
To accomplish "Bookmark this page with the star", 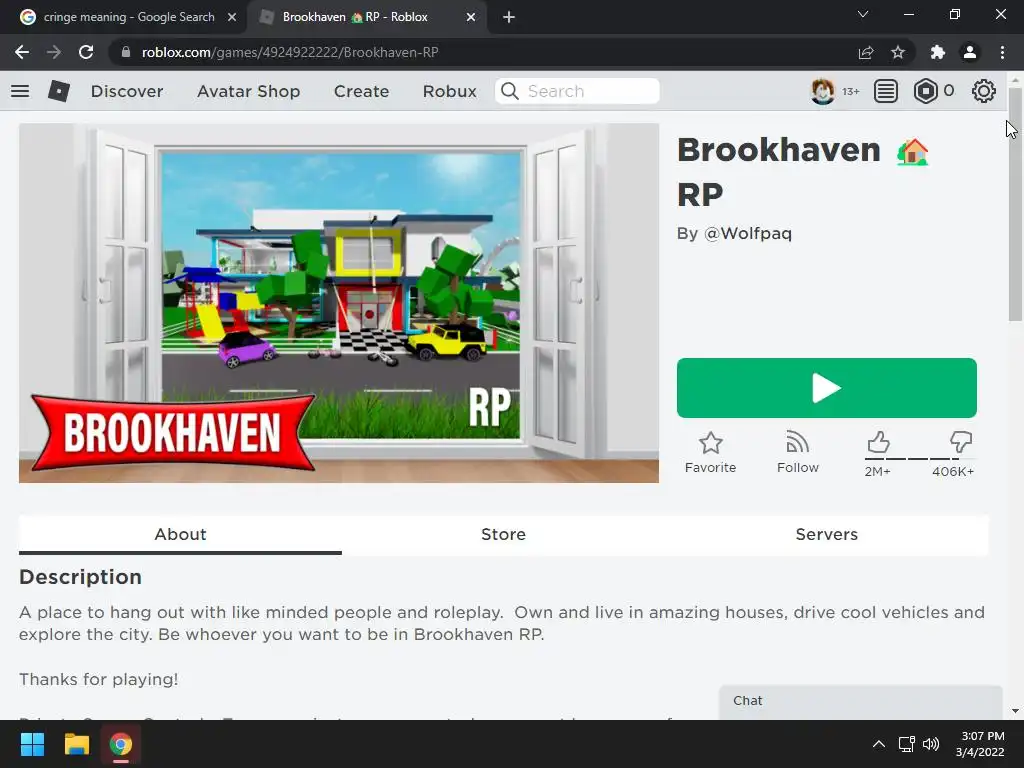I will pyautogui.click(x=898, y=52).
